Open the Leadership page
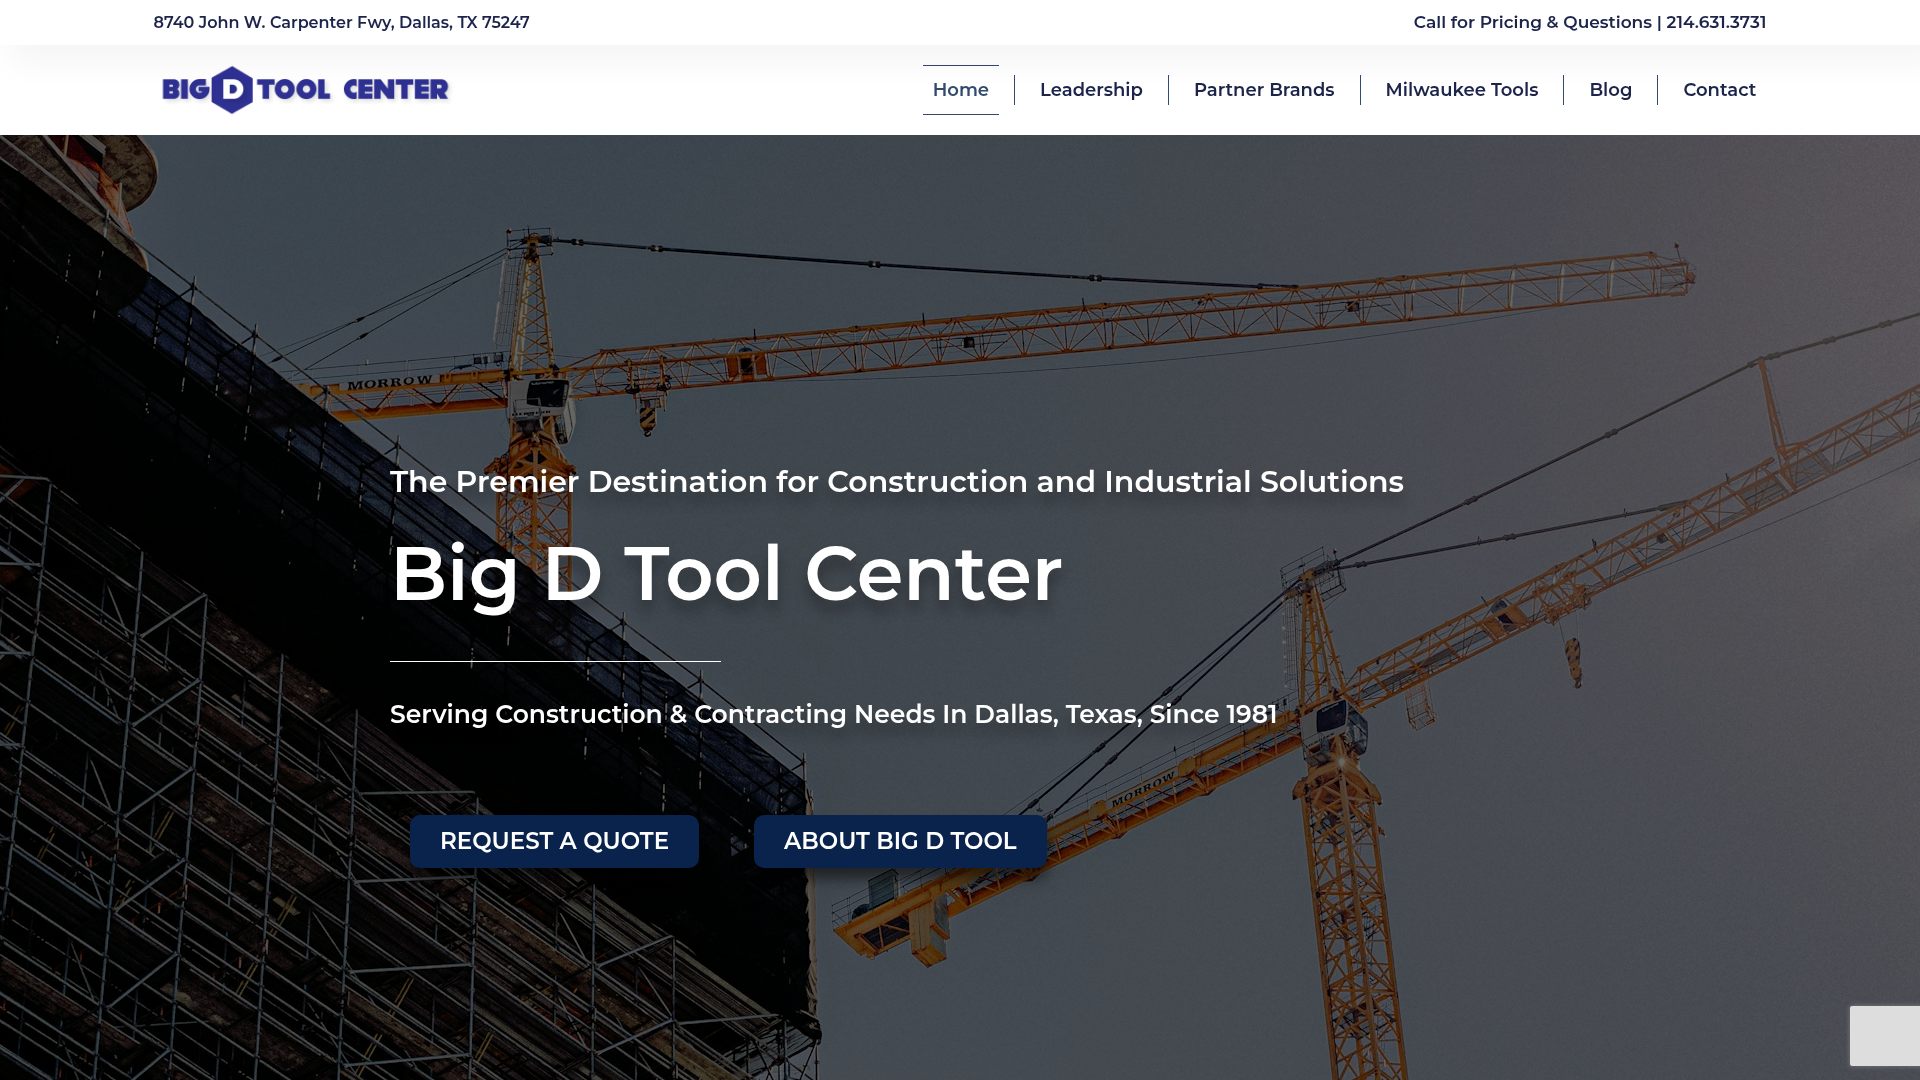The image size is (1920, 1080). point(1091,89)
